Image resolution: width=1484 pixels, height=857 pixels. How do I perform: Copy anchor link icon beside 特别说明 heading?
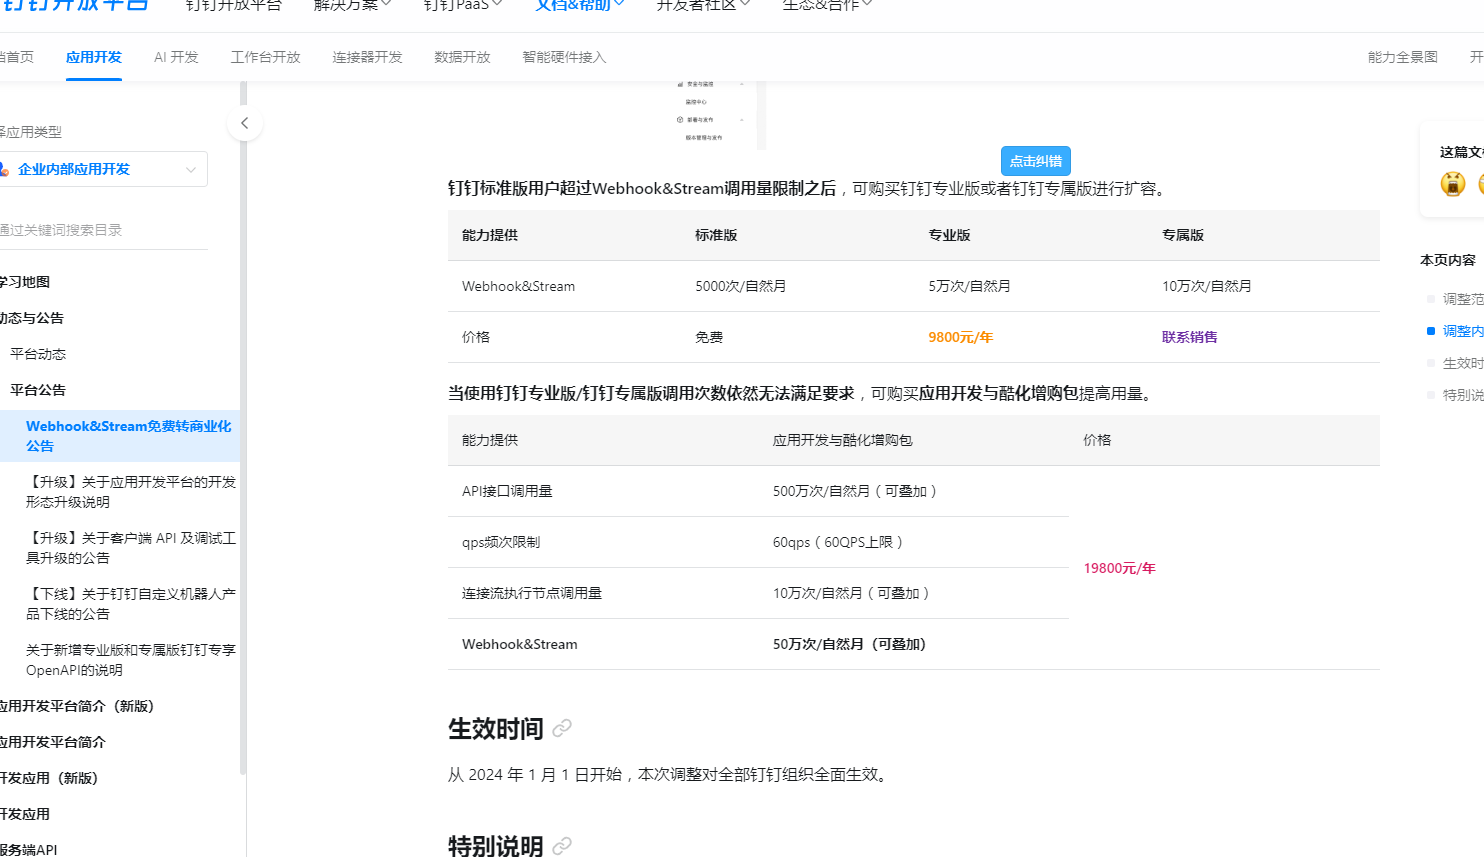562,846
